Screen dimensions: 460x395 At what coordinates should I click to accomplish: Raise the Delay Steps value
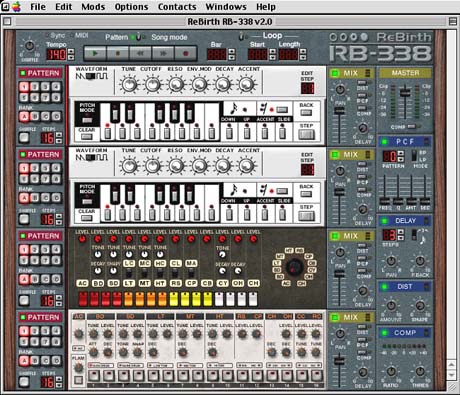coord(401,232)
